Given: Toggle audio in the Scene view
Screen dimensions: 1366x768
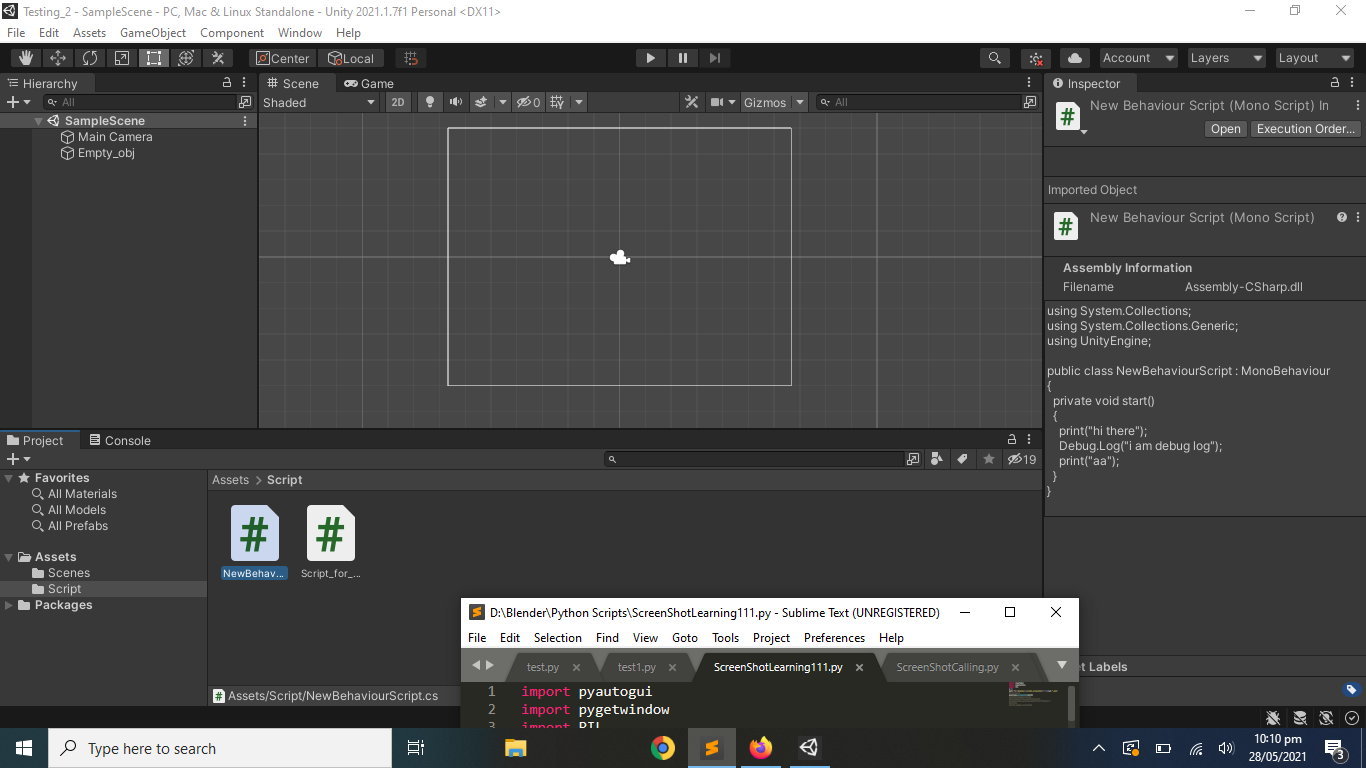Looking at the screenshot, I should (x=455, y=101).
